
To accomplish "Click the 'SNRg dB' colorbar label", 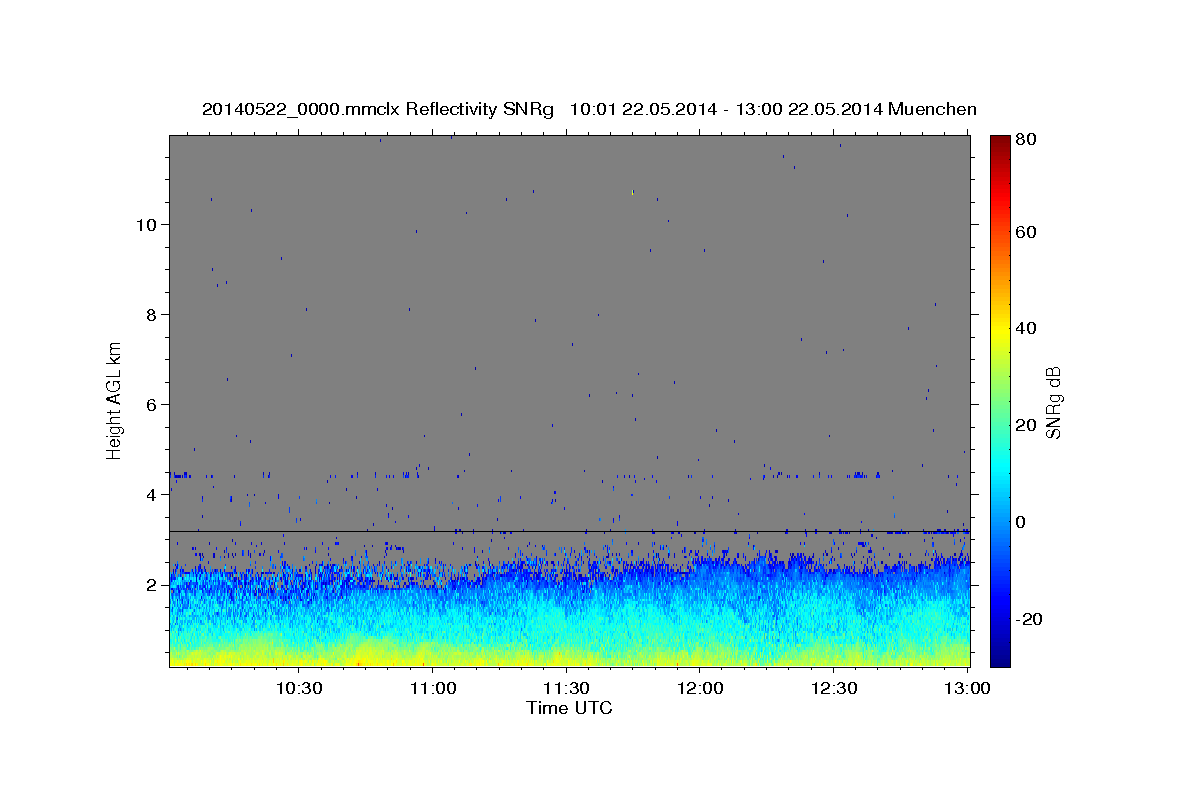I will [x=1053, y=403].
